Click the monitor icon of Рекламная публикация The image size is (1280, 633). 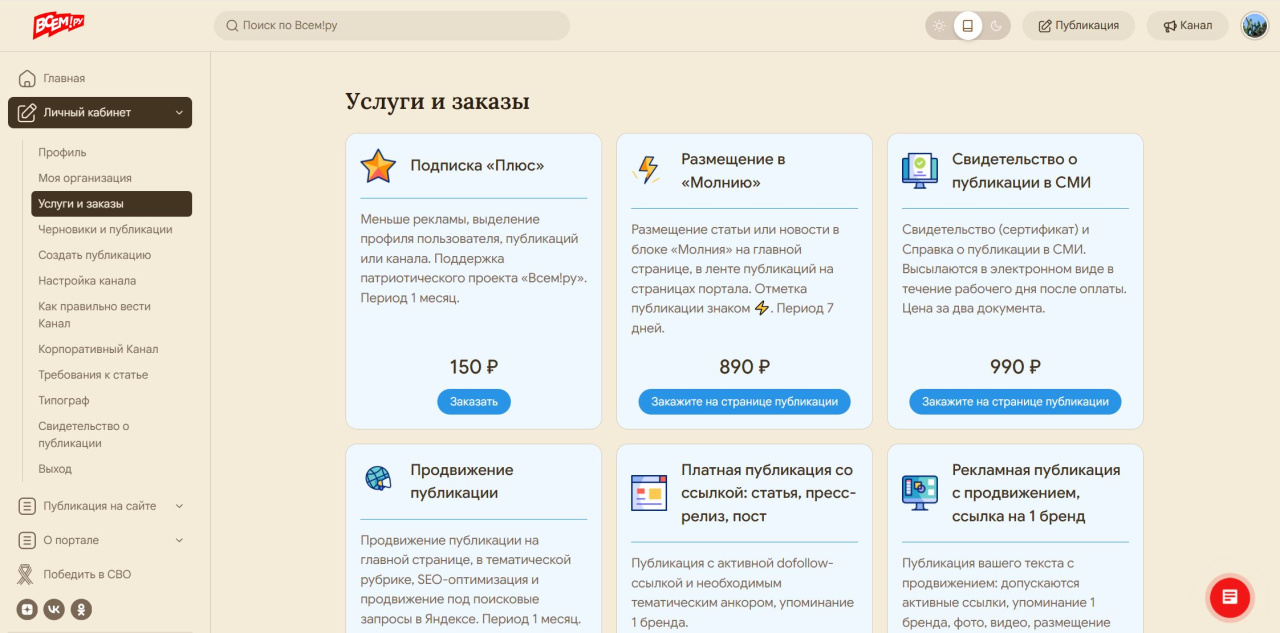tap(920, 493)
